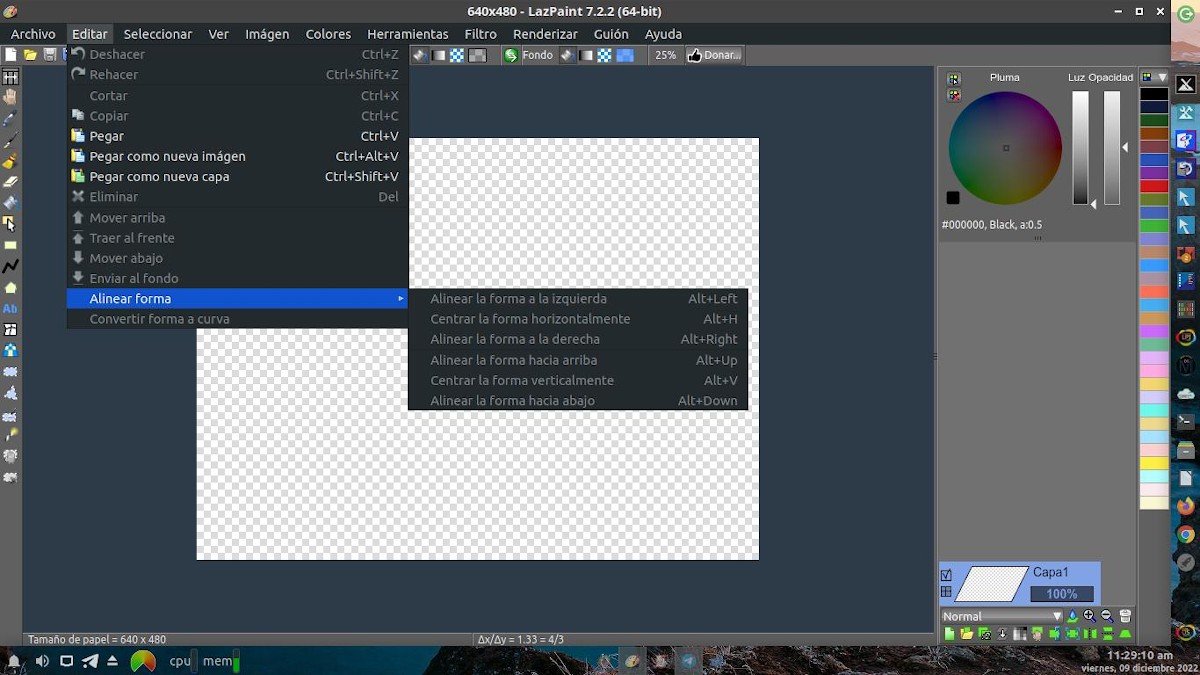Screen dimensions: 1200x675
Task: Open Firefox from the right dock
Action: (x=1185, y=507)
